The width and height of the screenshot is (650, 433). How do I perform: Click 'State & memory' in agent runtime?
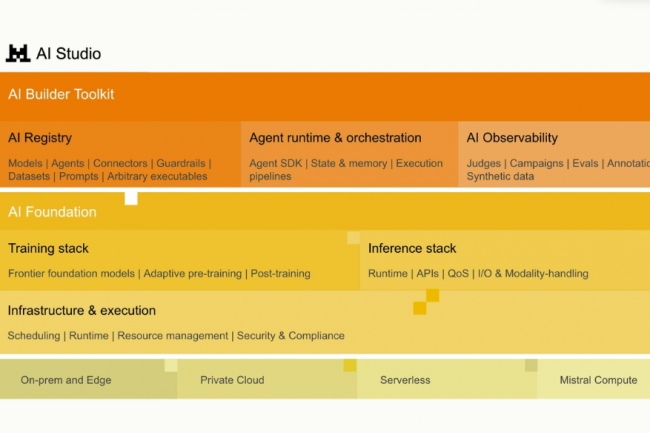(x=349, y=163)
